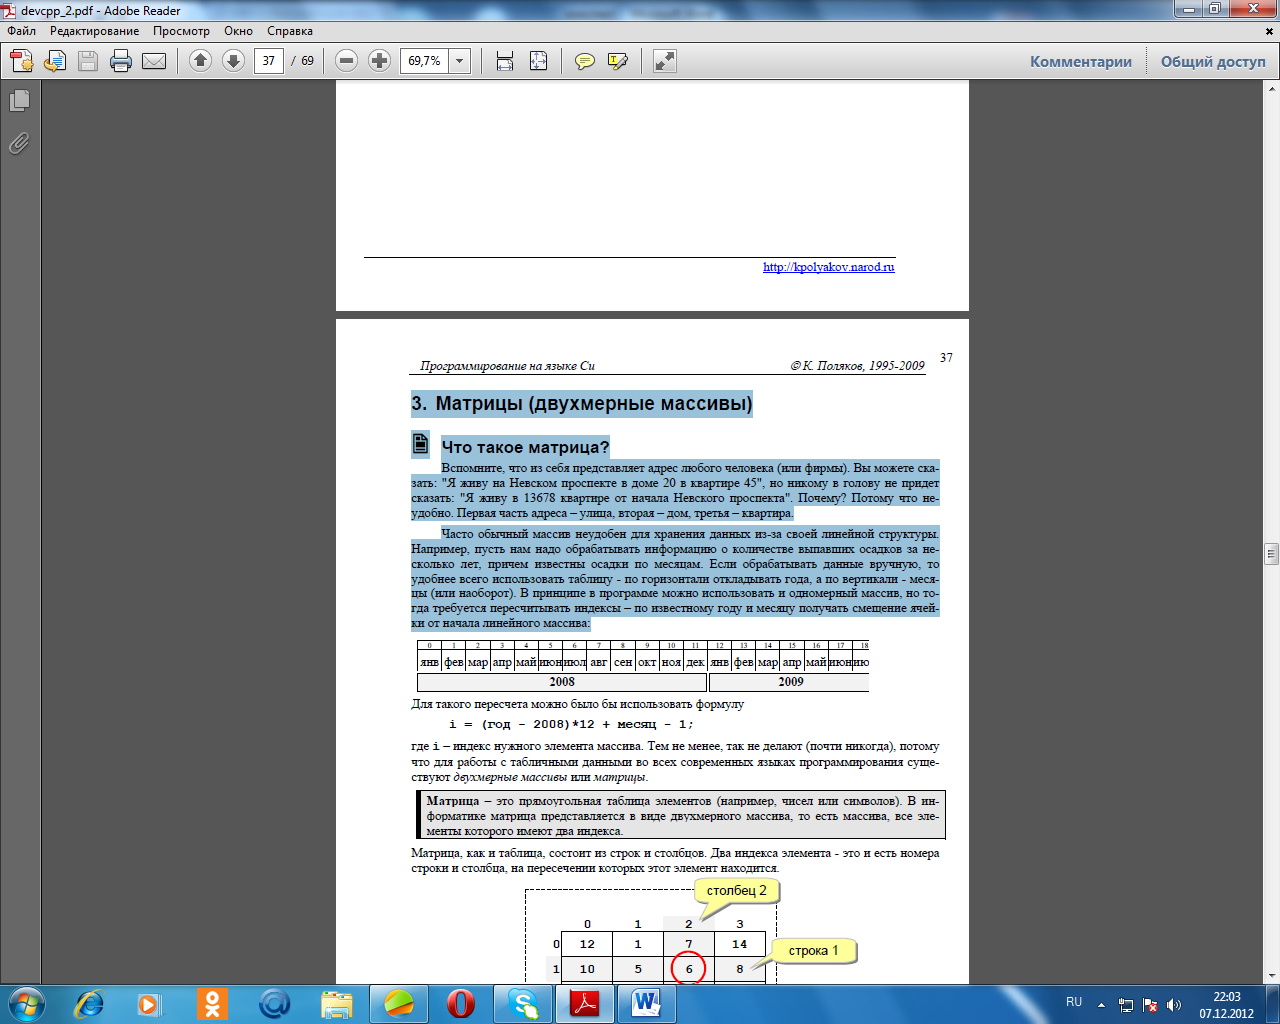The height and width of the screenshot is (1024, 1280).
Task: Switch to Microsoft Word in taskbar
Action: point(647,1003)
